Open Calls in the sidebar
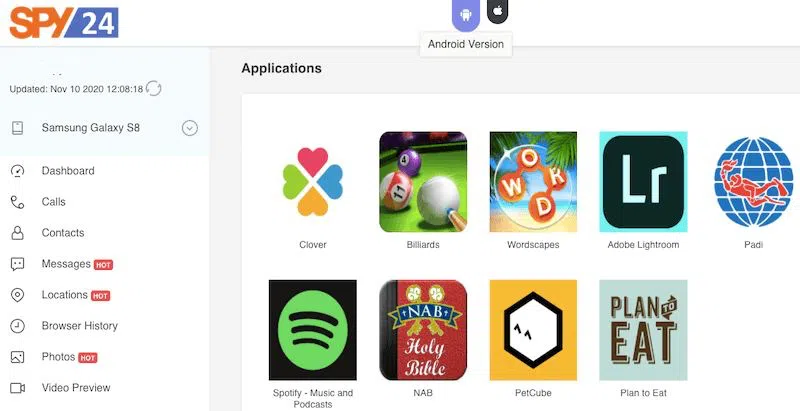800x411 pixels. click(x=54, y=202)
